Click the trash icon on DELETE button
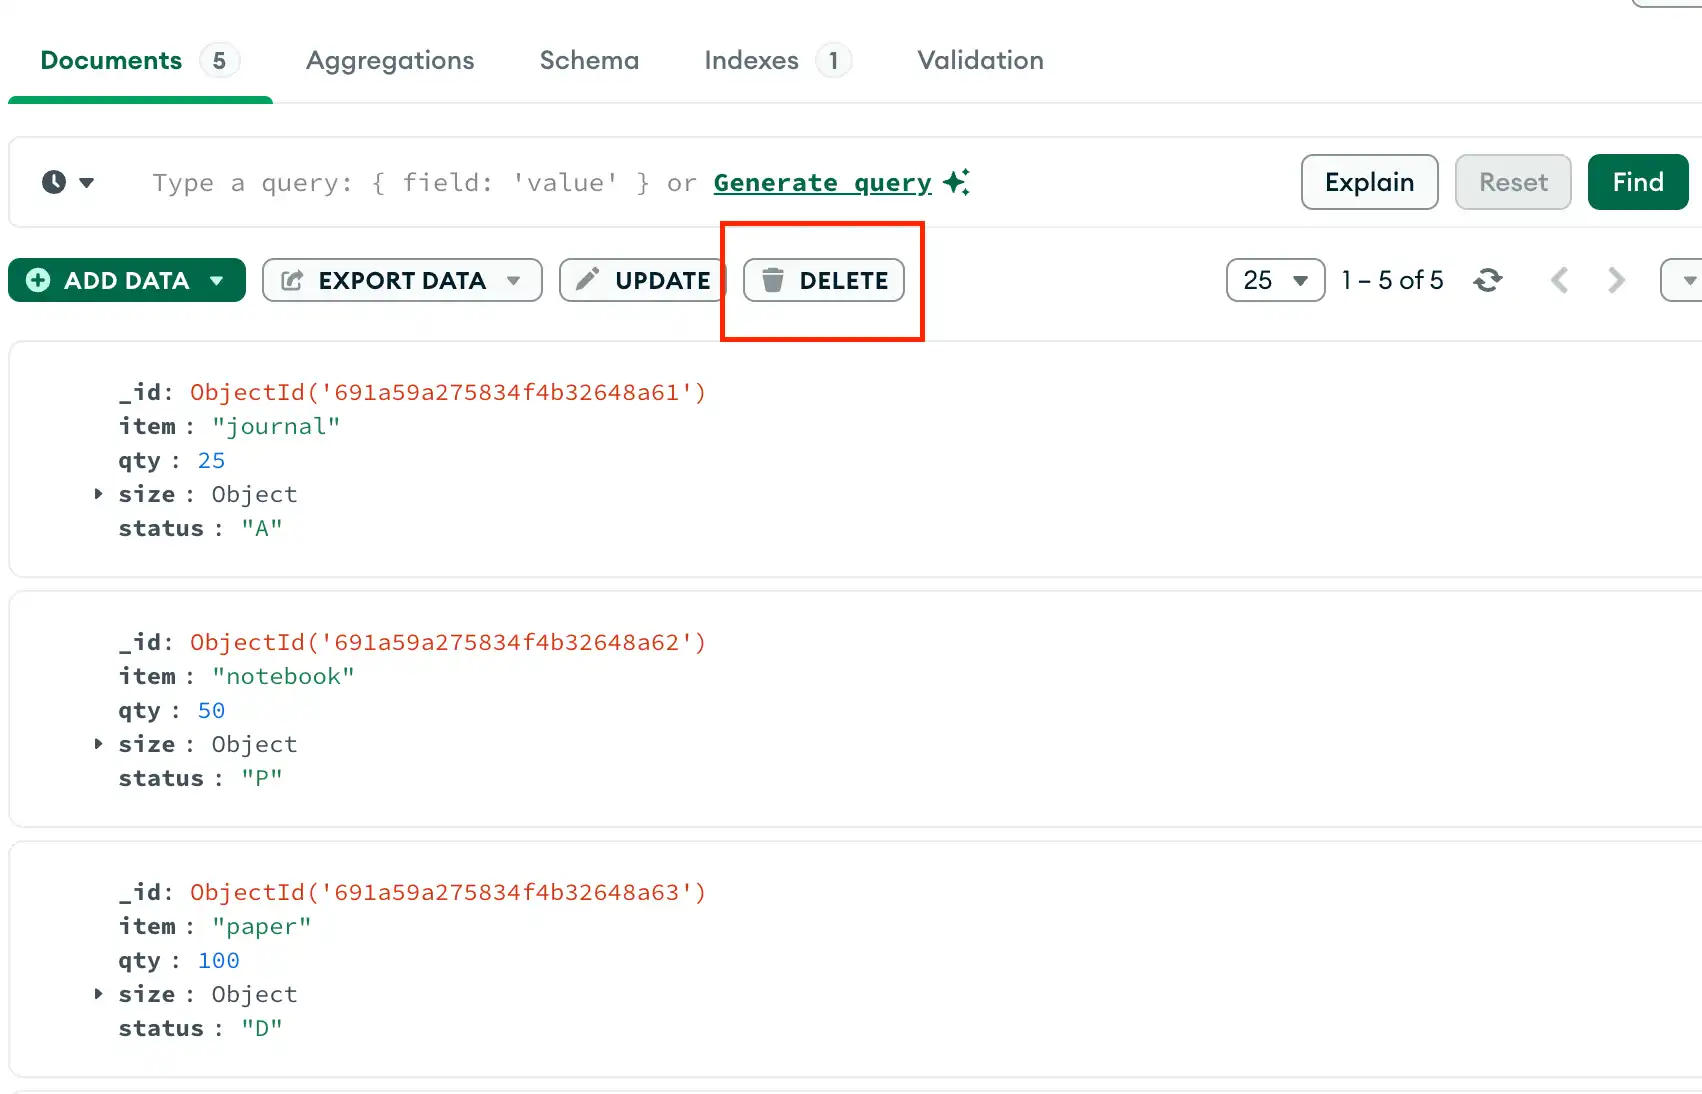This screenshot has width=1702, height=1094. [x=772, y=280]
